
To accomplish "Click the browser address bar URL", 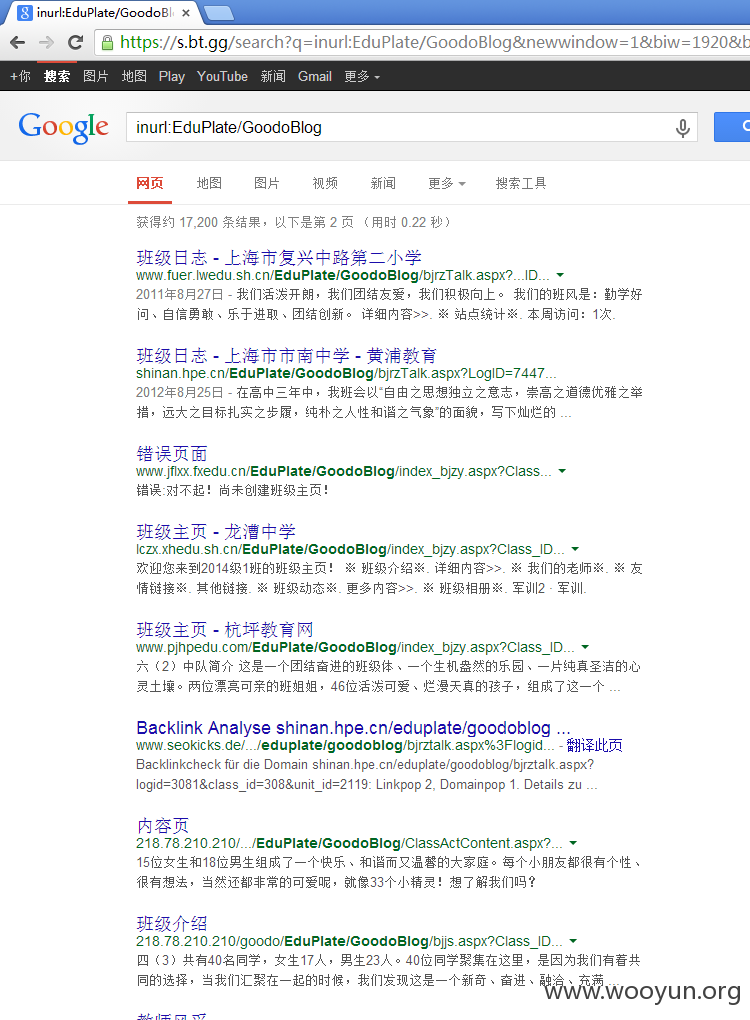I will pyautogui.click(x=434, y=43).
